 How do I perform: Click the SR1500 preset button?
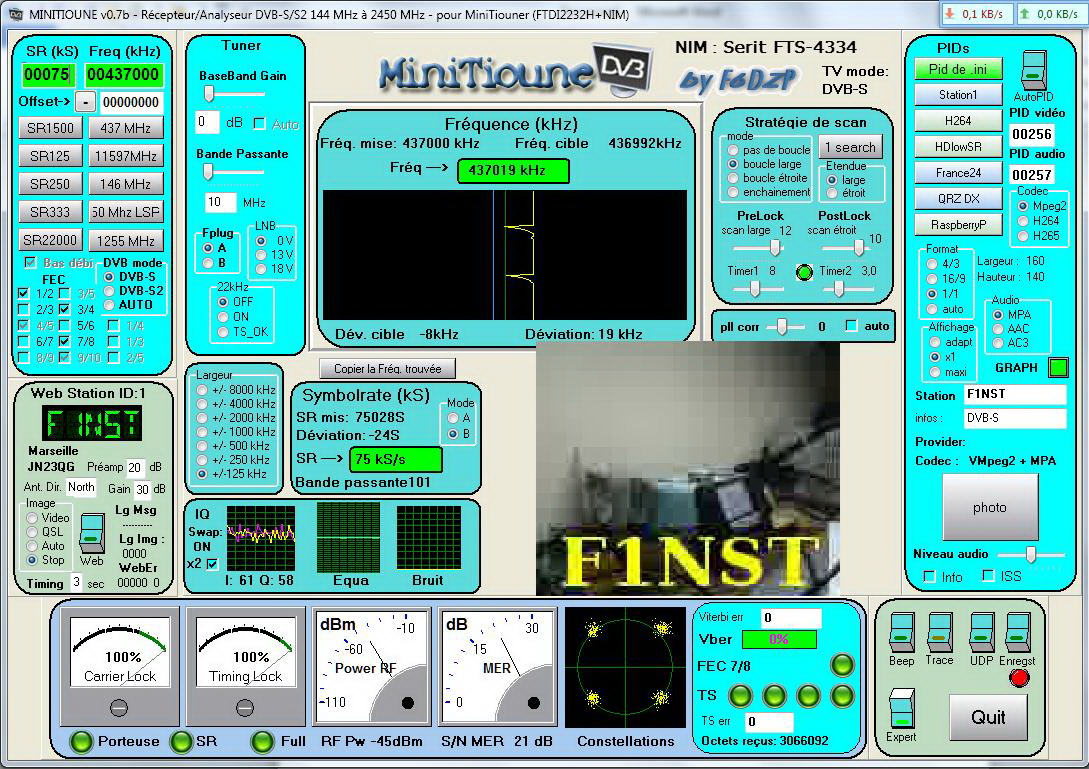[x=50, y=128]
